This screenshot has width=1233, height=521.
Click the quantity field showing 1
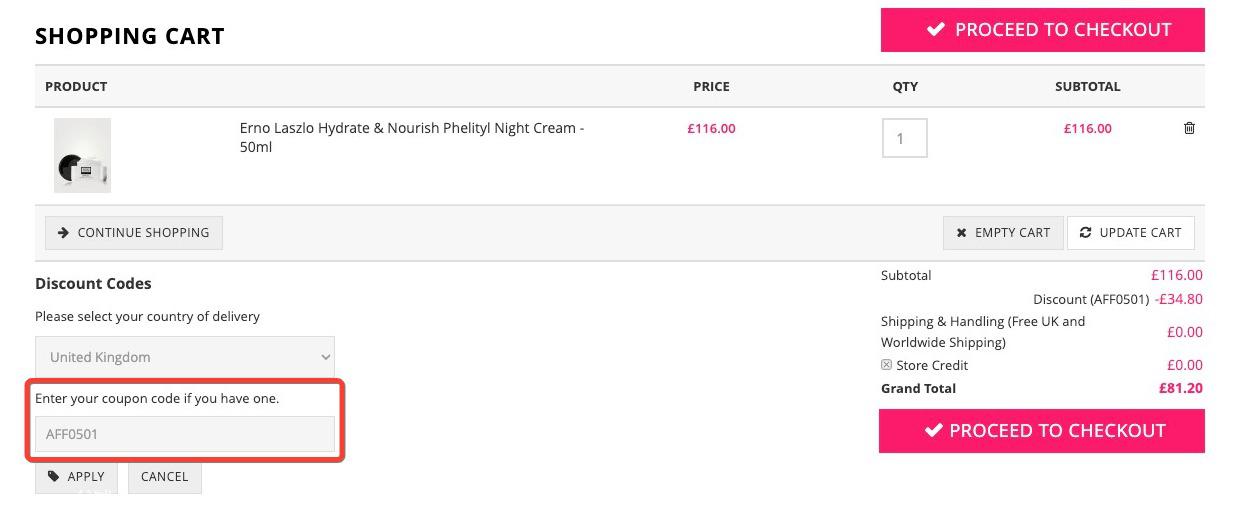coord(904,138)
